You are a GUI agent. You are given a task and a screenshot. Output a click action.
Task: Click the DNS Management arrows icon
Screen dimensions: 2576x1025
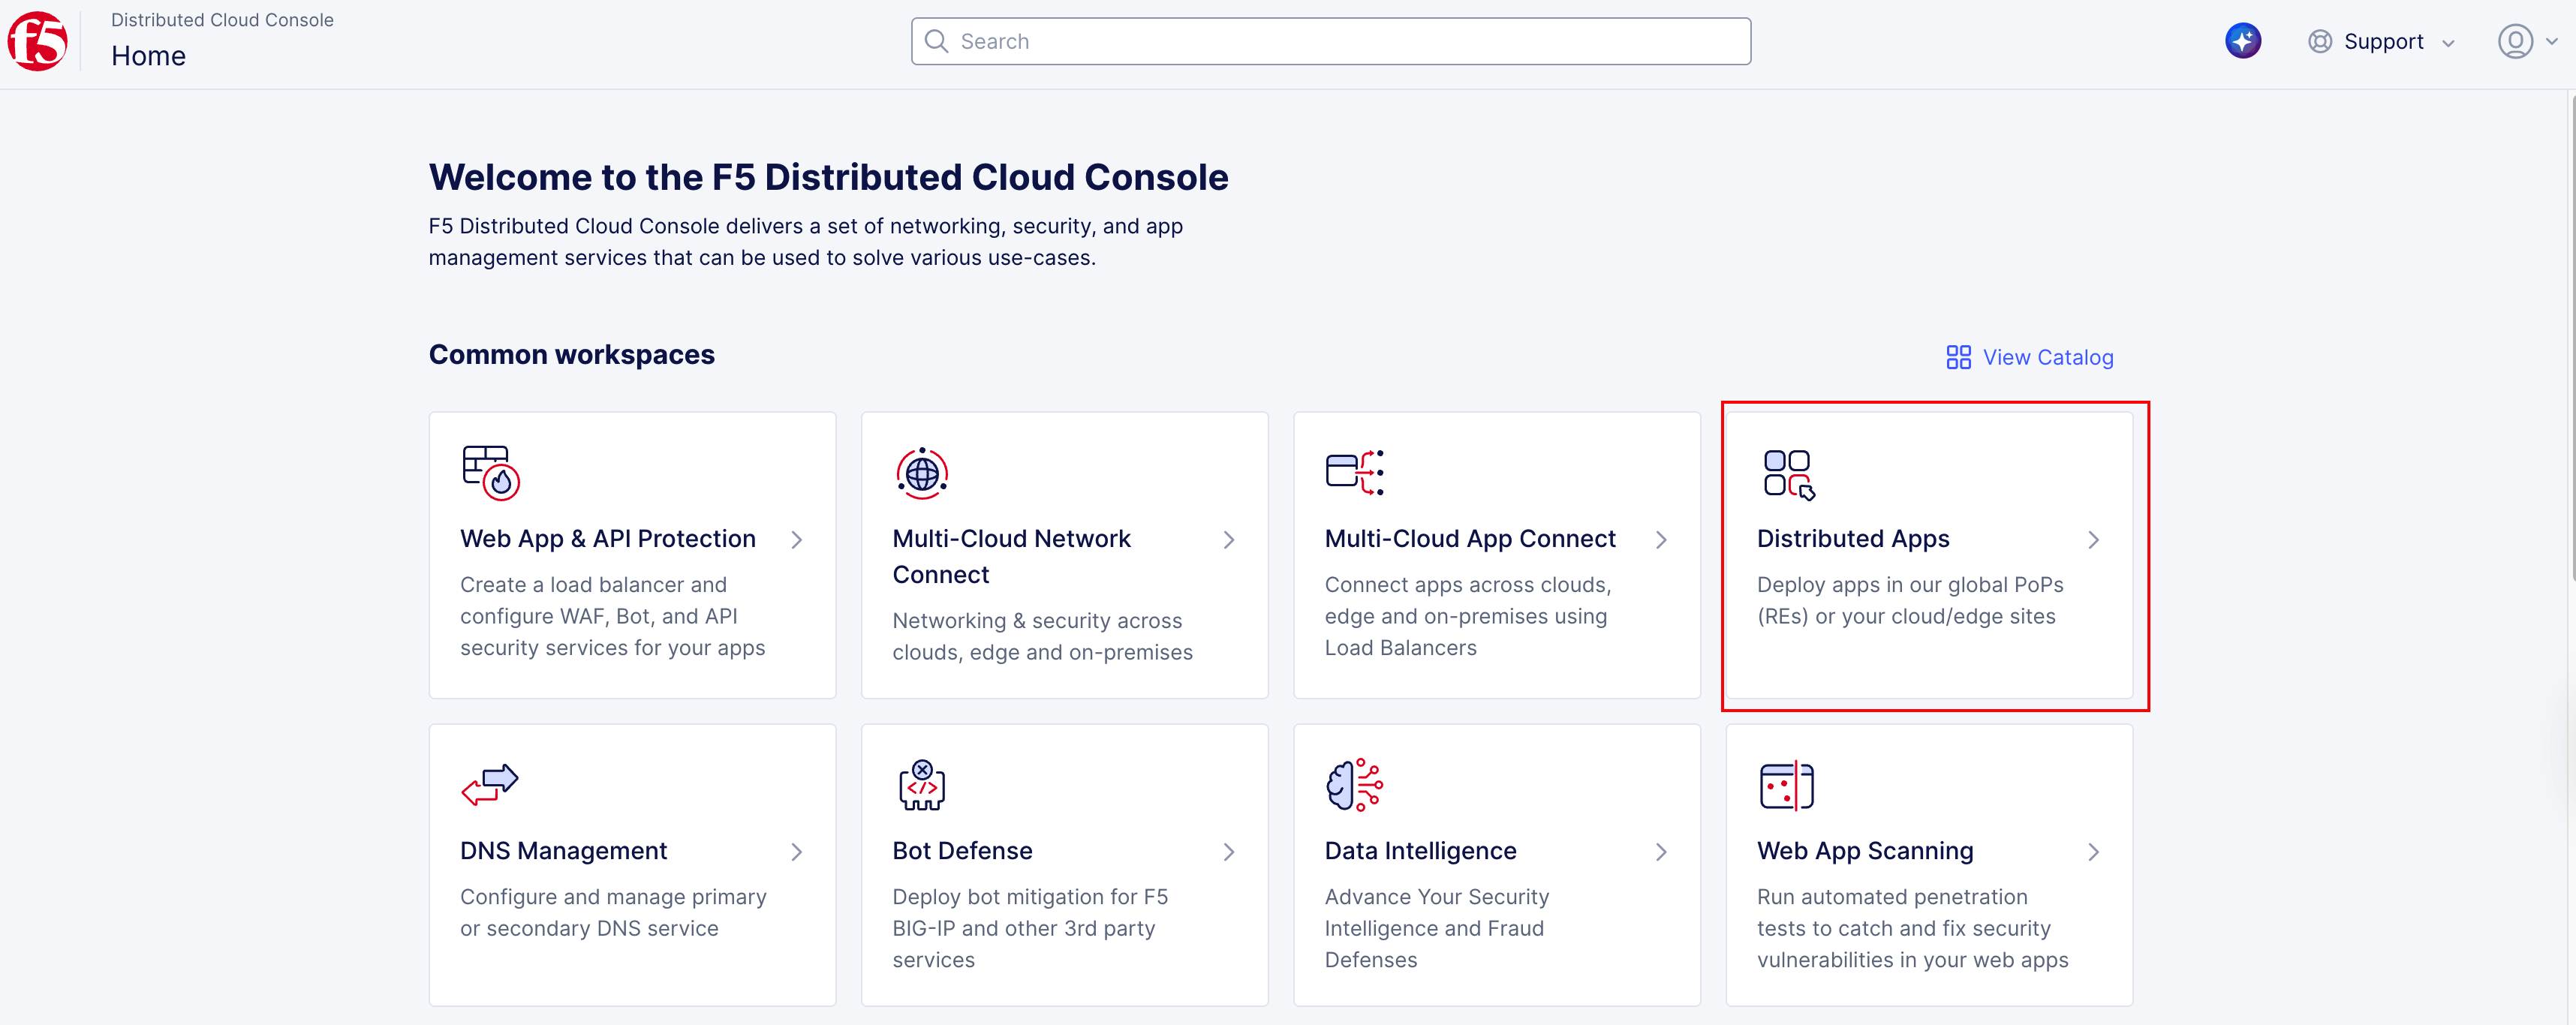(x=490, y=785)
